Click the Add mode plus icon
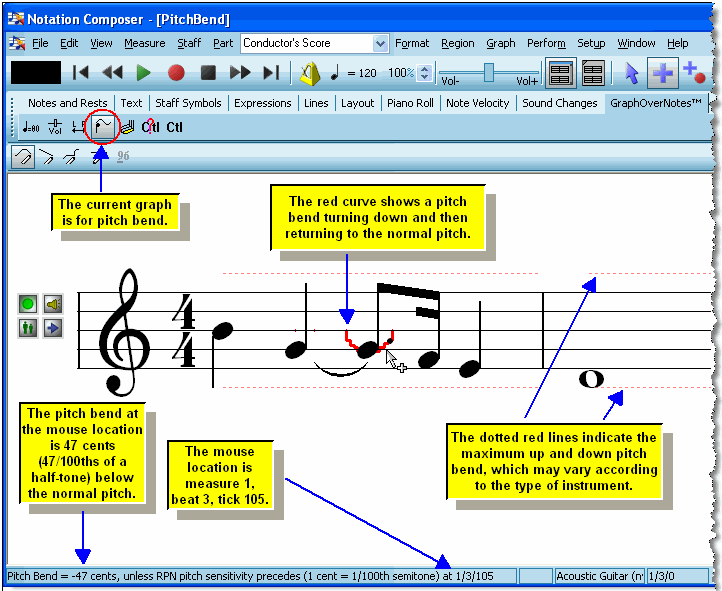This screenshot has width=722, height=591. pyautogui.click(x=661, y=73)
